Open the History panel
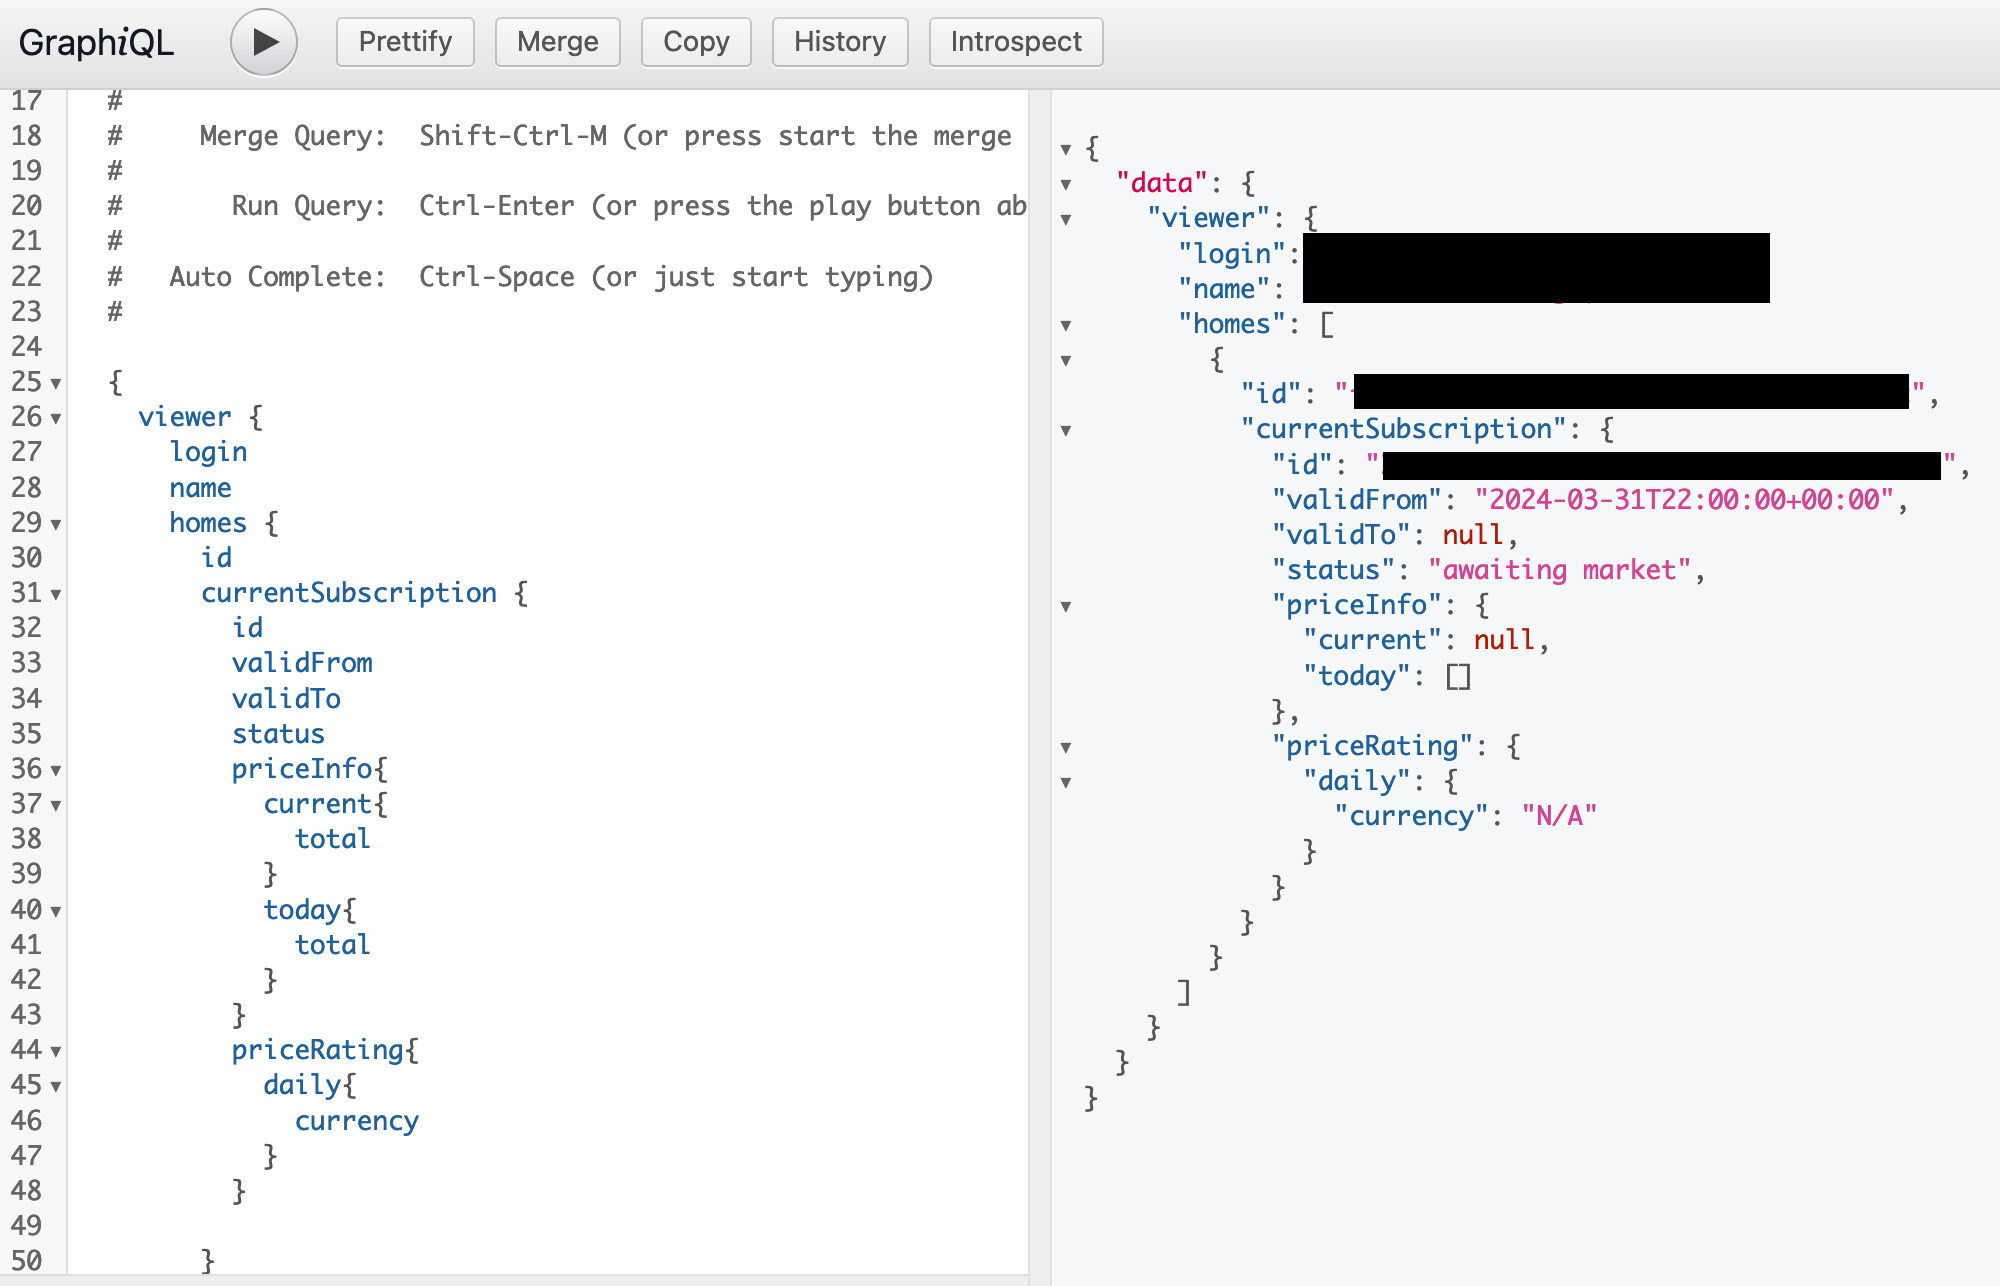Screen dimensions: 2000x1286 (840, 42)
